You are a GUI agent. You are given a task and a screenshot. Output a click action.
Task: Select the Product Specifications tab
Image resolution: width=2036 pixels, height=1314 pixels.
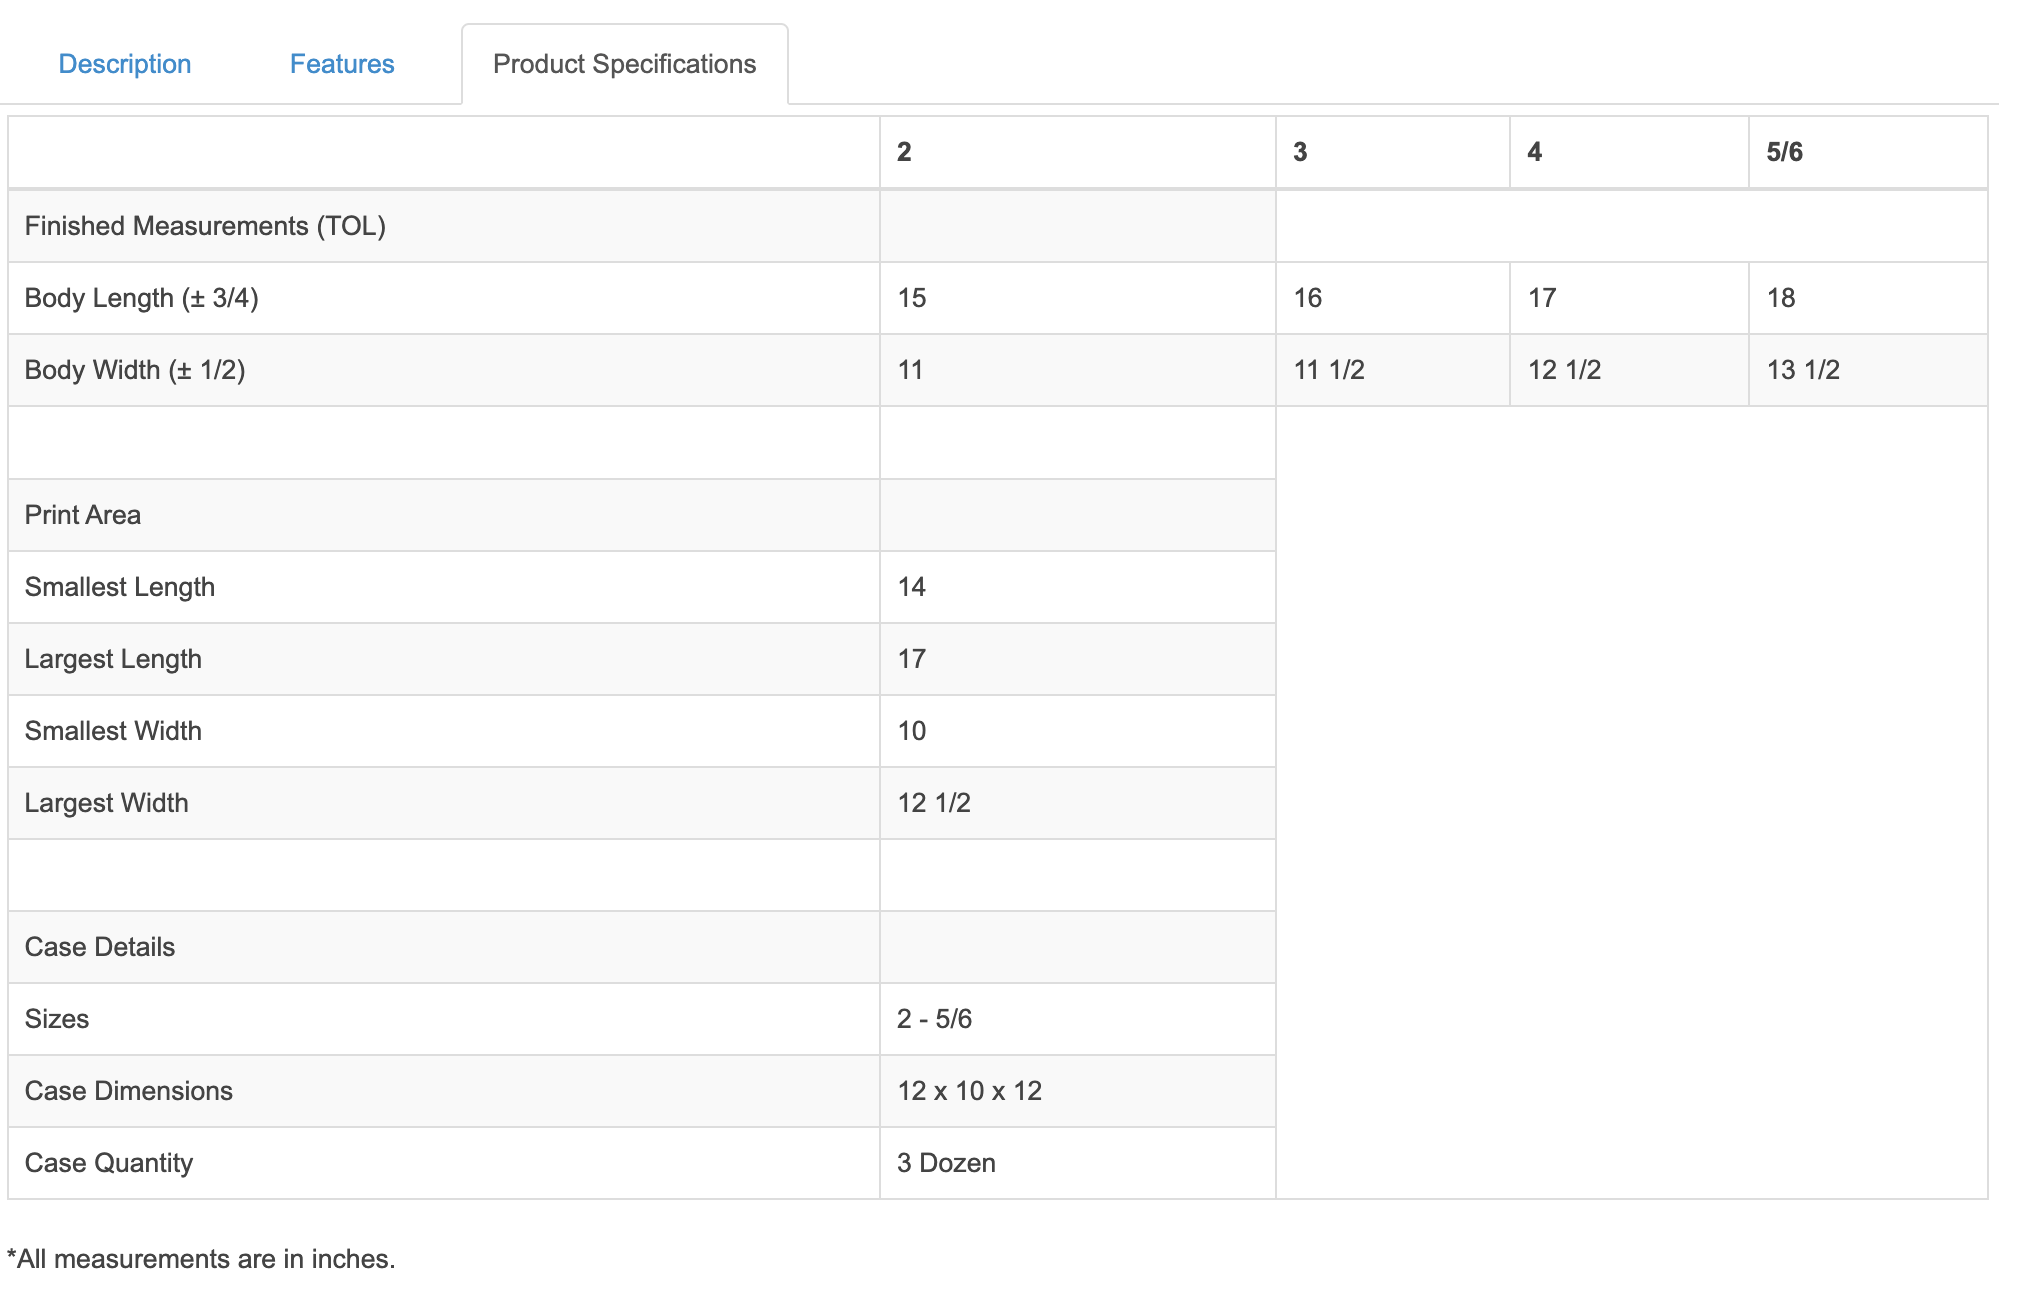(x=624, y=64)
